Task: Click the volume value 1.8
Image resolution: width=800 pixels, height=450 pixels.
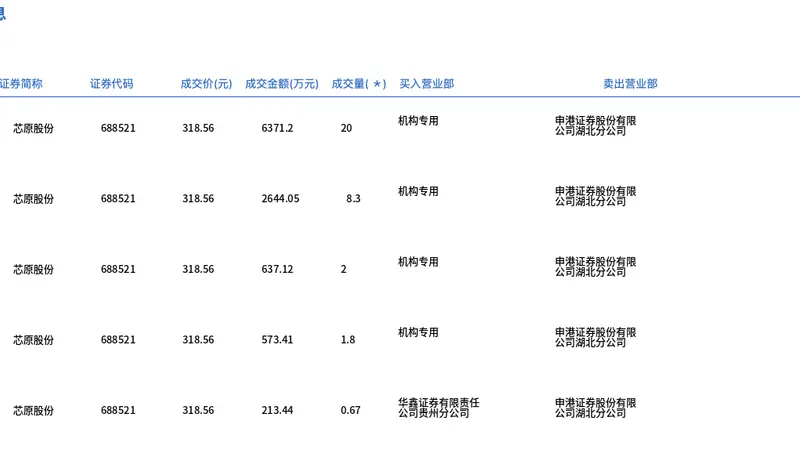Action: (x=348, y=339)
